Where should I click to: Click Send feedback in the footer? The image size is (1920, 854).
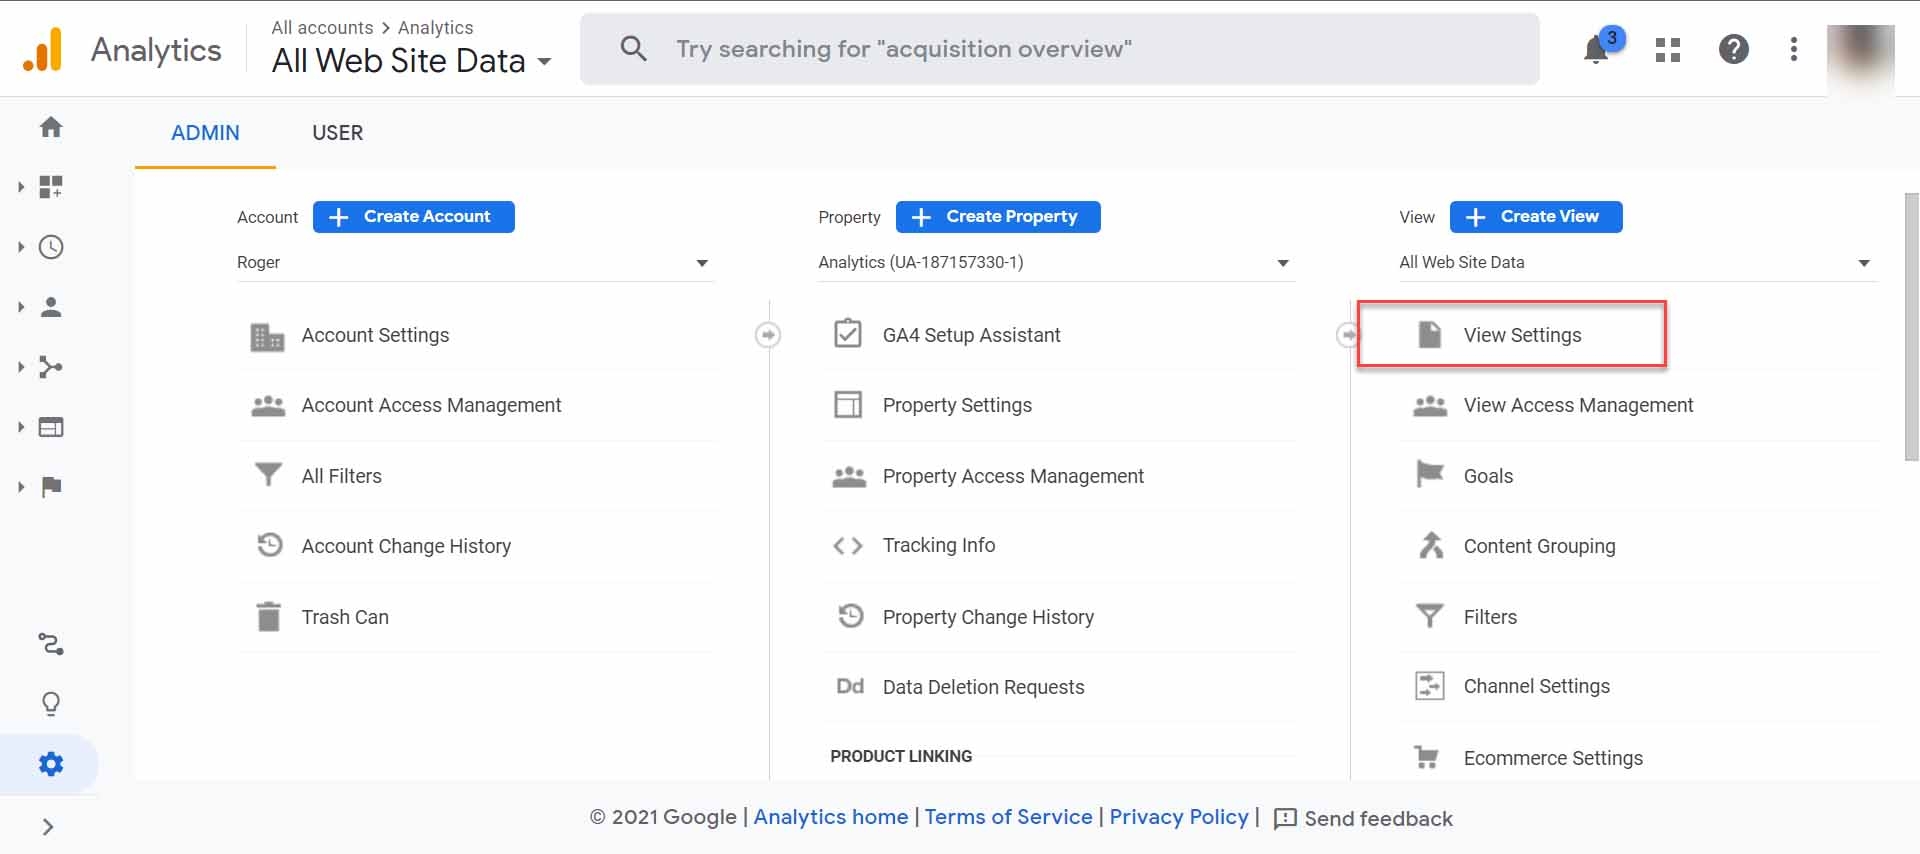1363,819
